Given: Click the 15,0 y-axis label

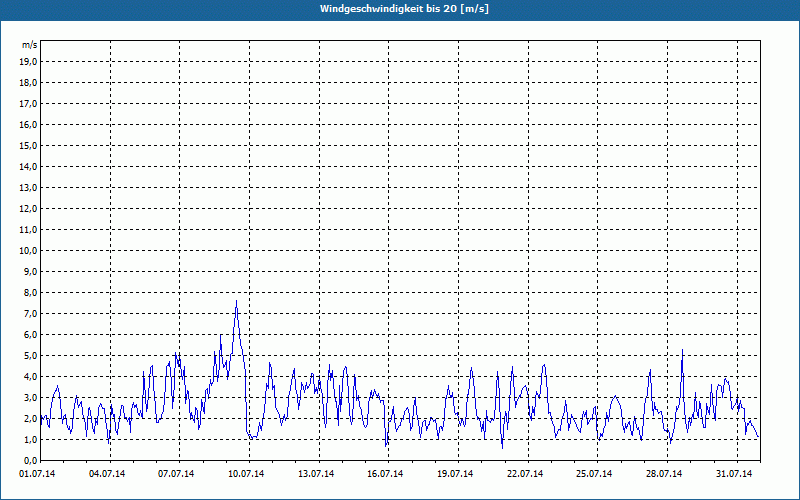Looking at the screenshot, I should [28, 145].
